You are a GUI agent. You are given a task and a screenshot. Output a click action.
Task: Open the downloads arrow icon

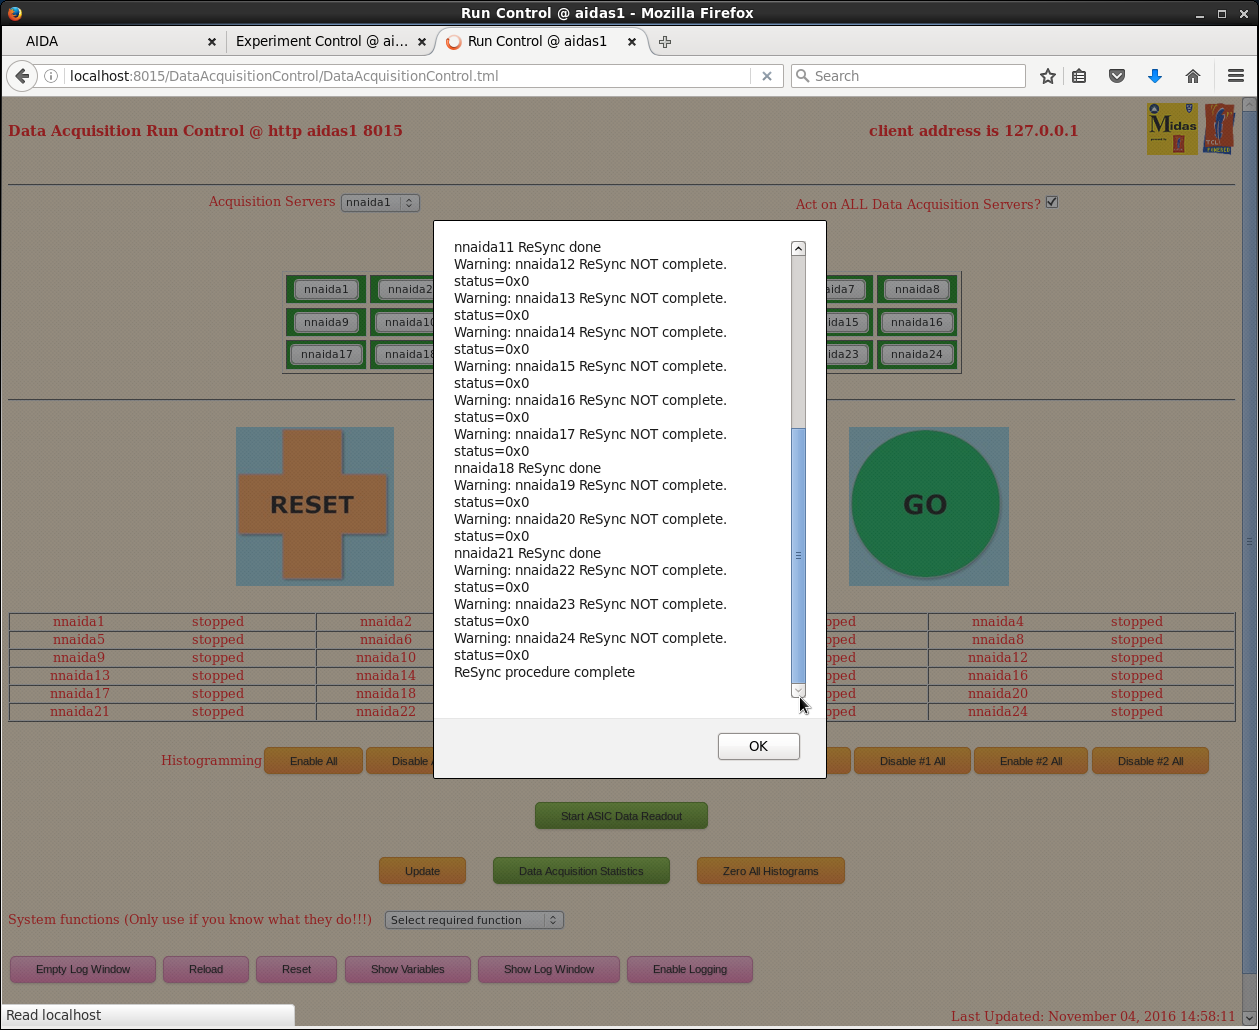click(1154, 76)
